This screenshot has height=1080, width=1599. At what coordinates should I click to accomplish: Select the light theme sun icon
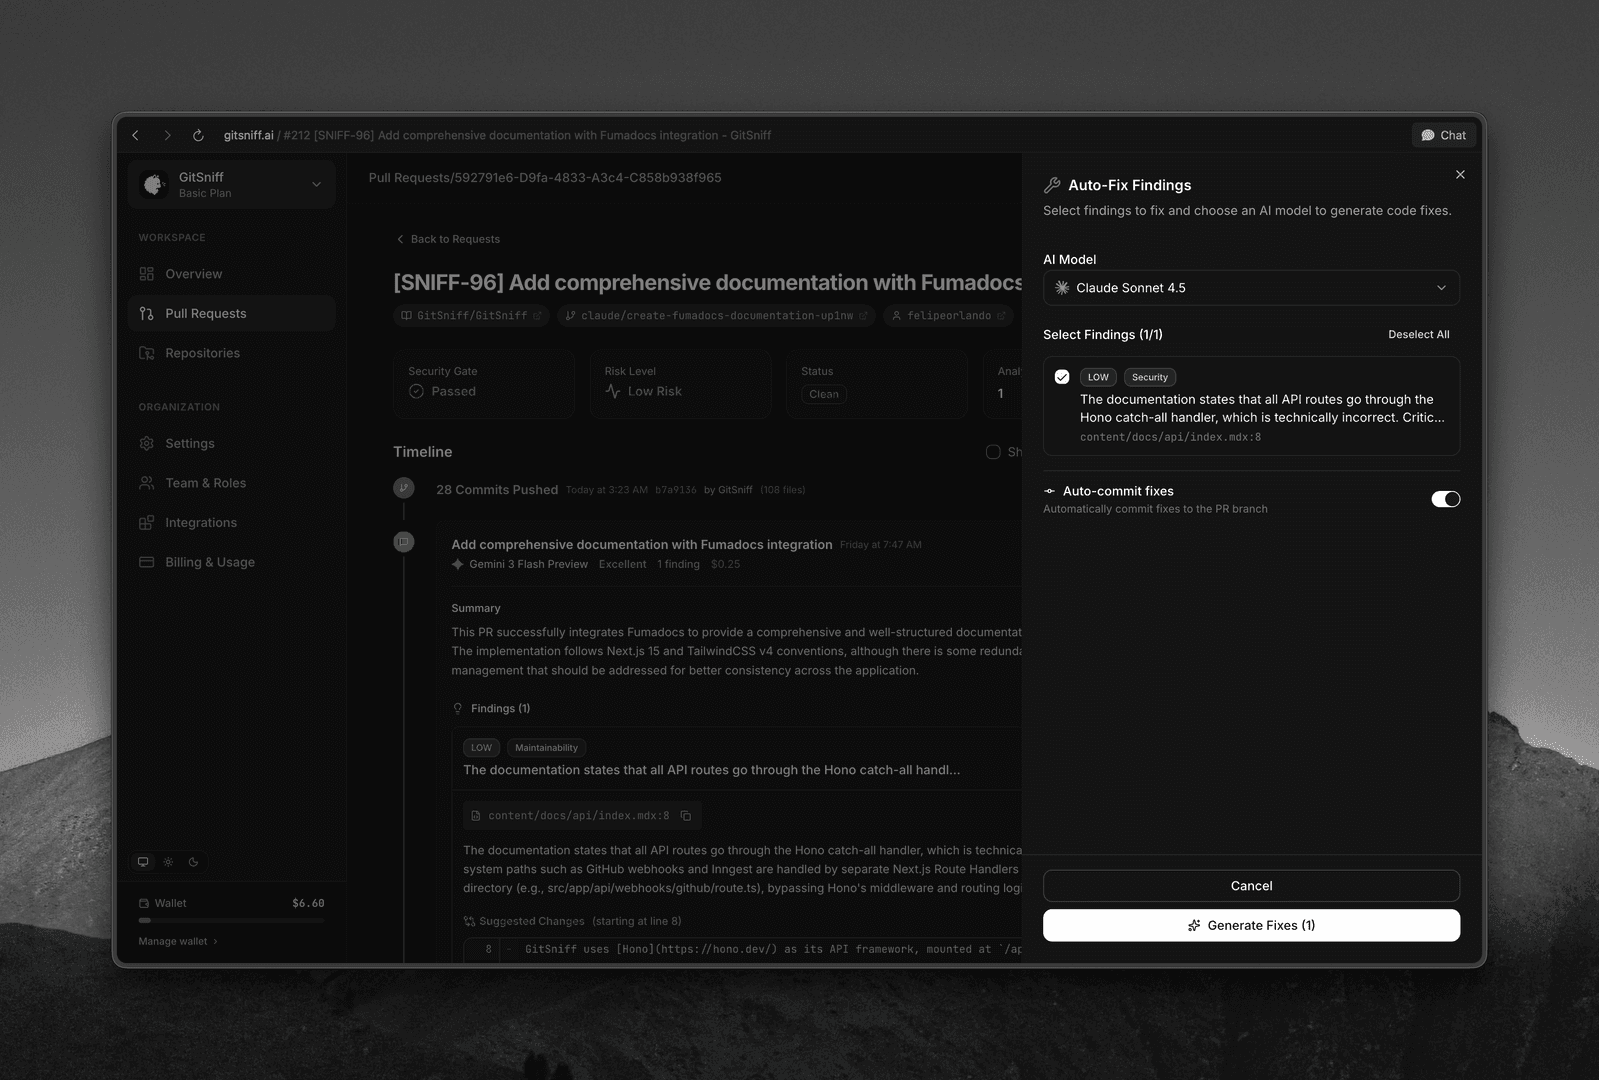coord(168,862)
